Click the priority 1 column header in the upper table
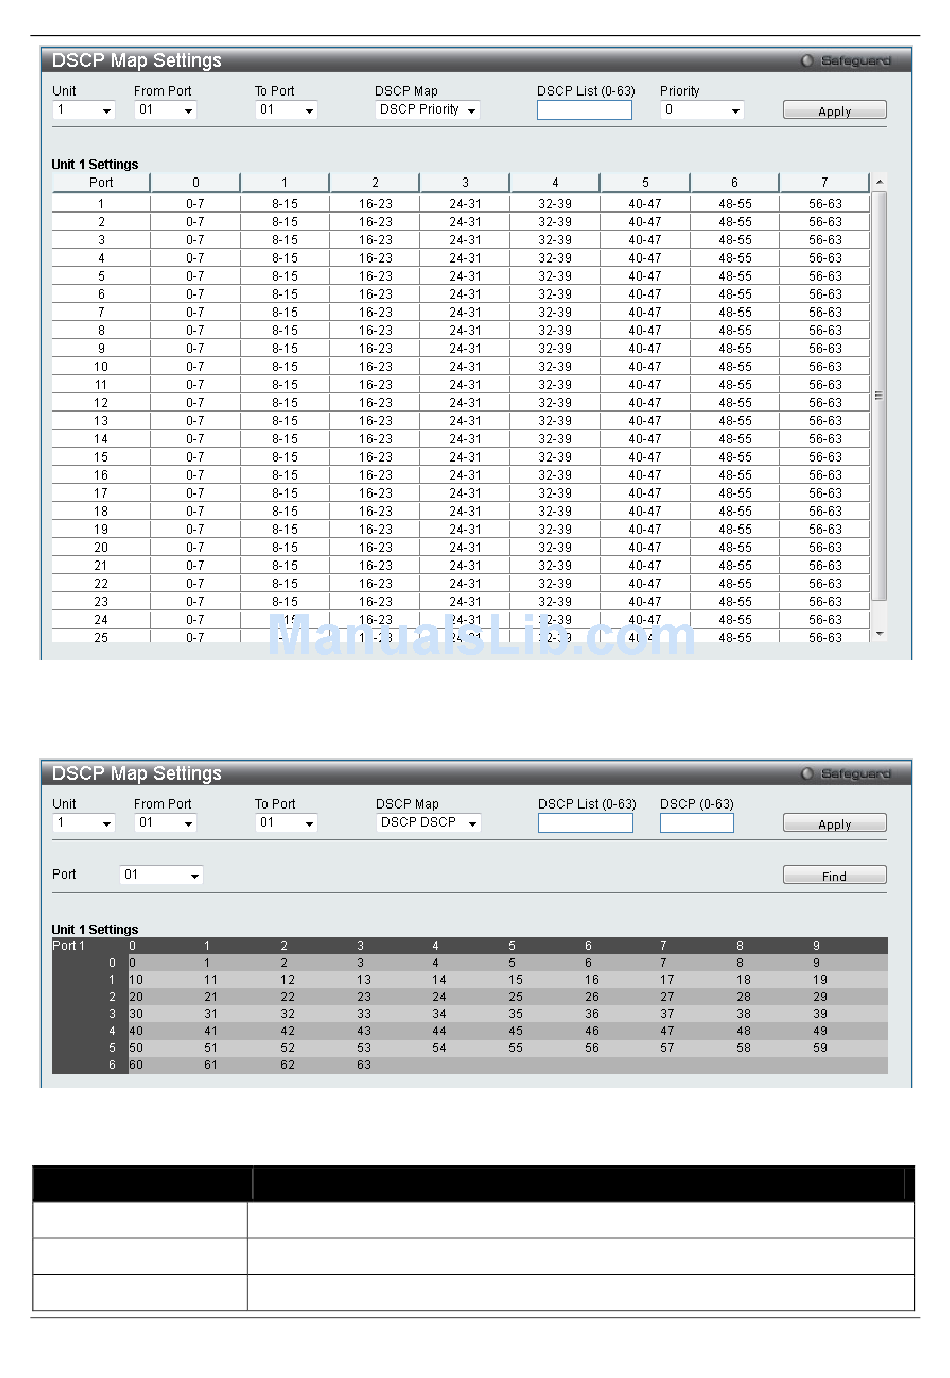 click(x=285, y=182)
